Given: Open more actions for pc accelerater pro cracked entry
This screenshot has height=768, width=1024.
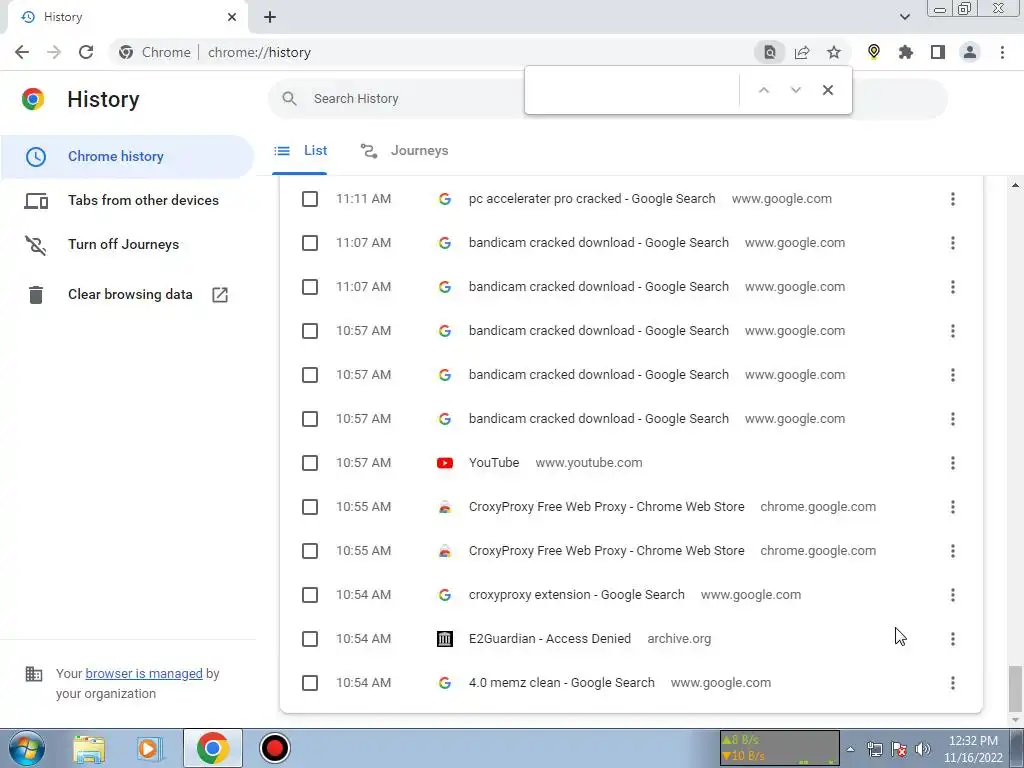Looking at the screenshot, I should tap(953, 199).
